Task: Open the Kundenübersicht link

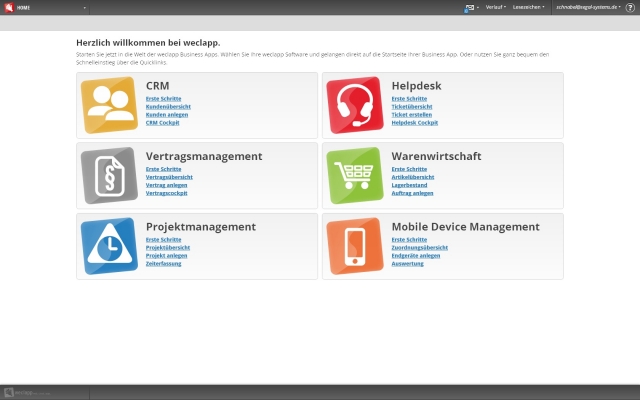Action: (x=168, y=107)
